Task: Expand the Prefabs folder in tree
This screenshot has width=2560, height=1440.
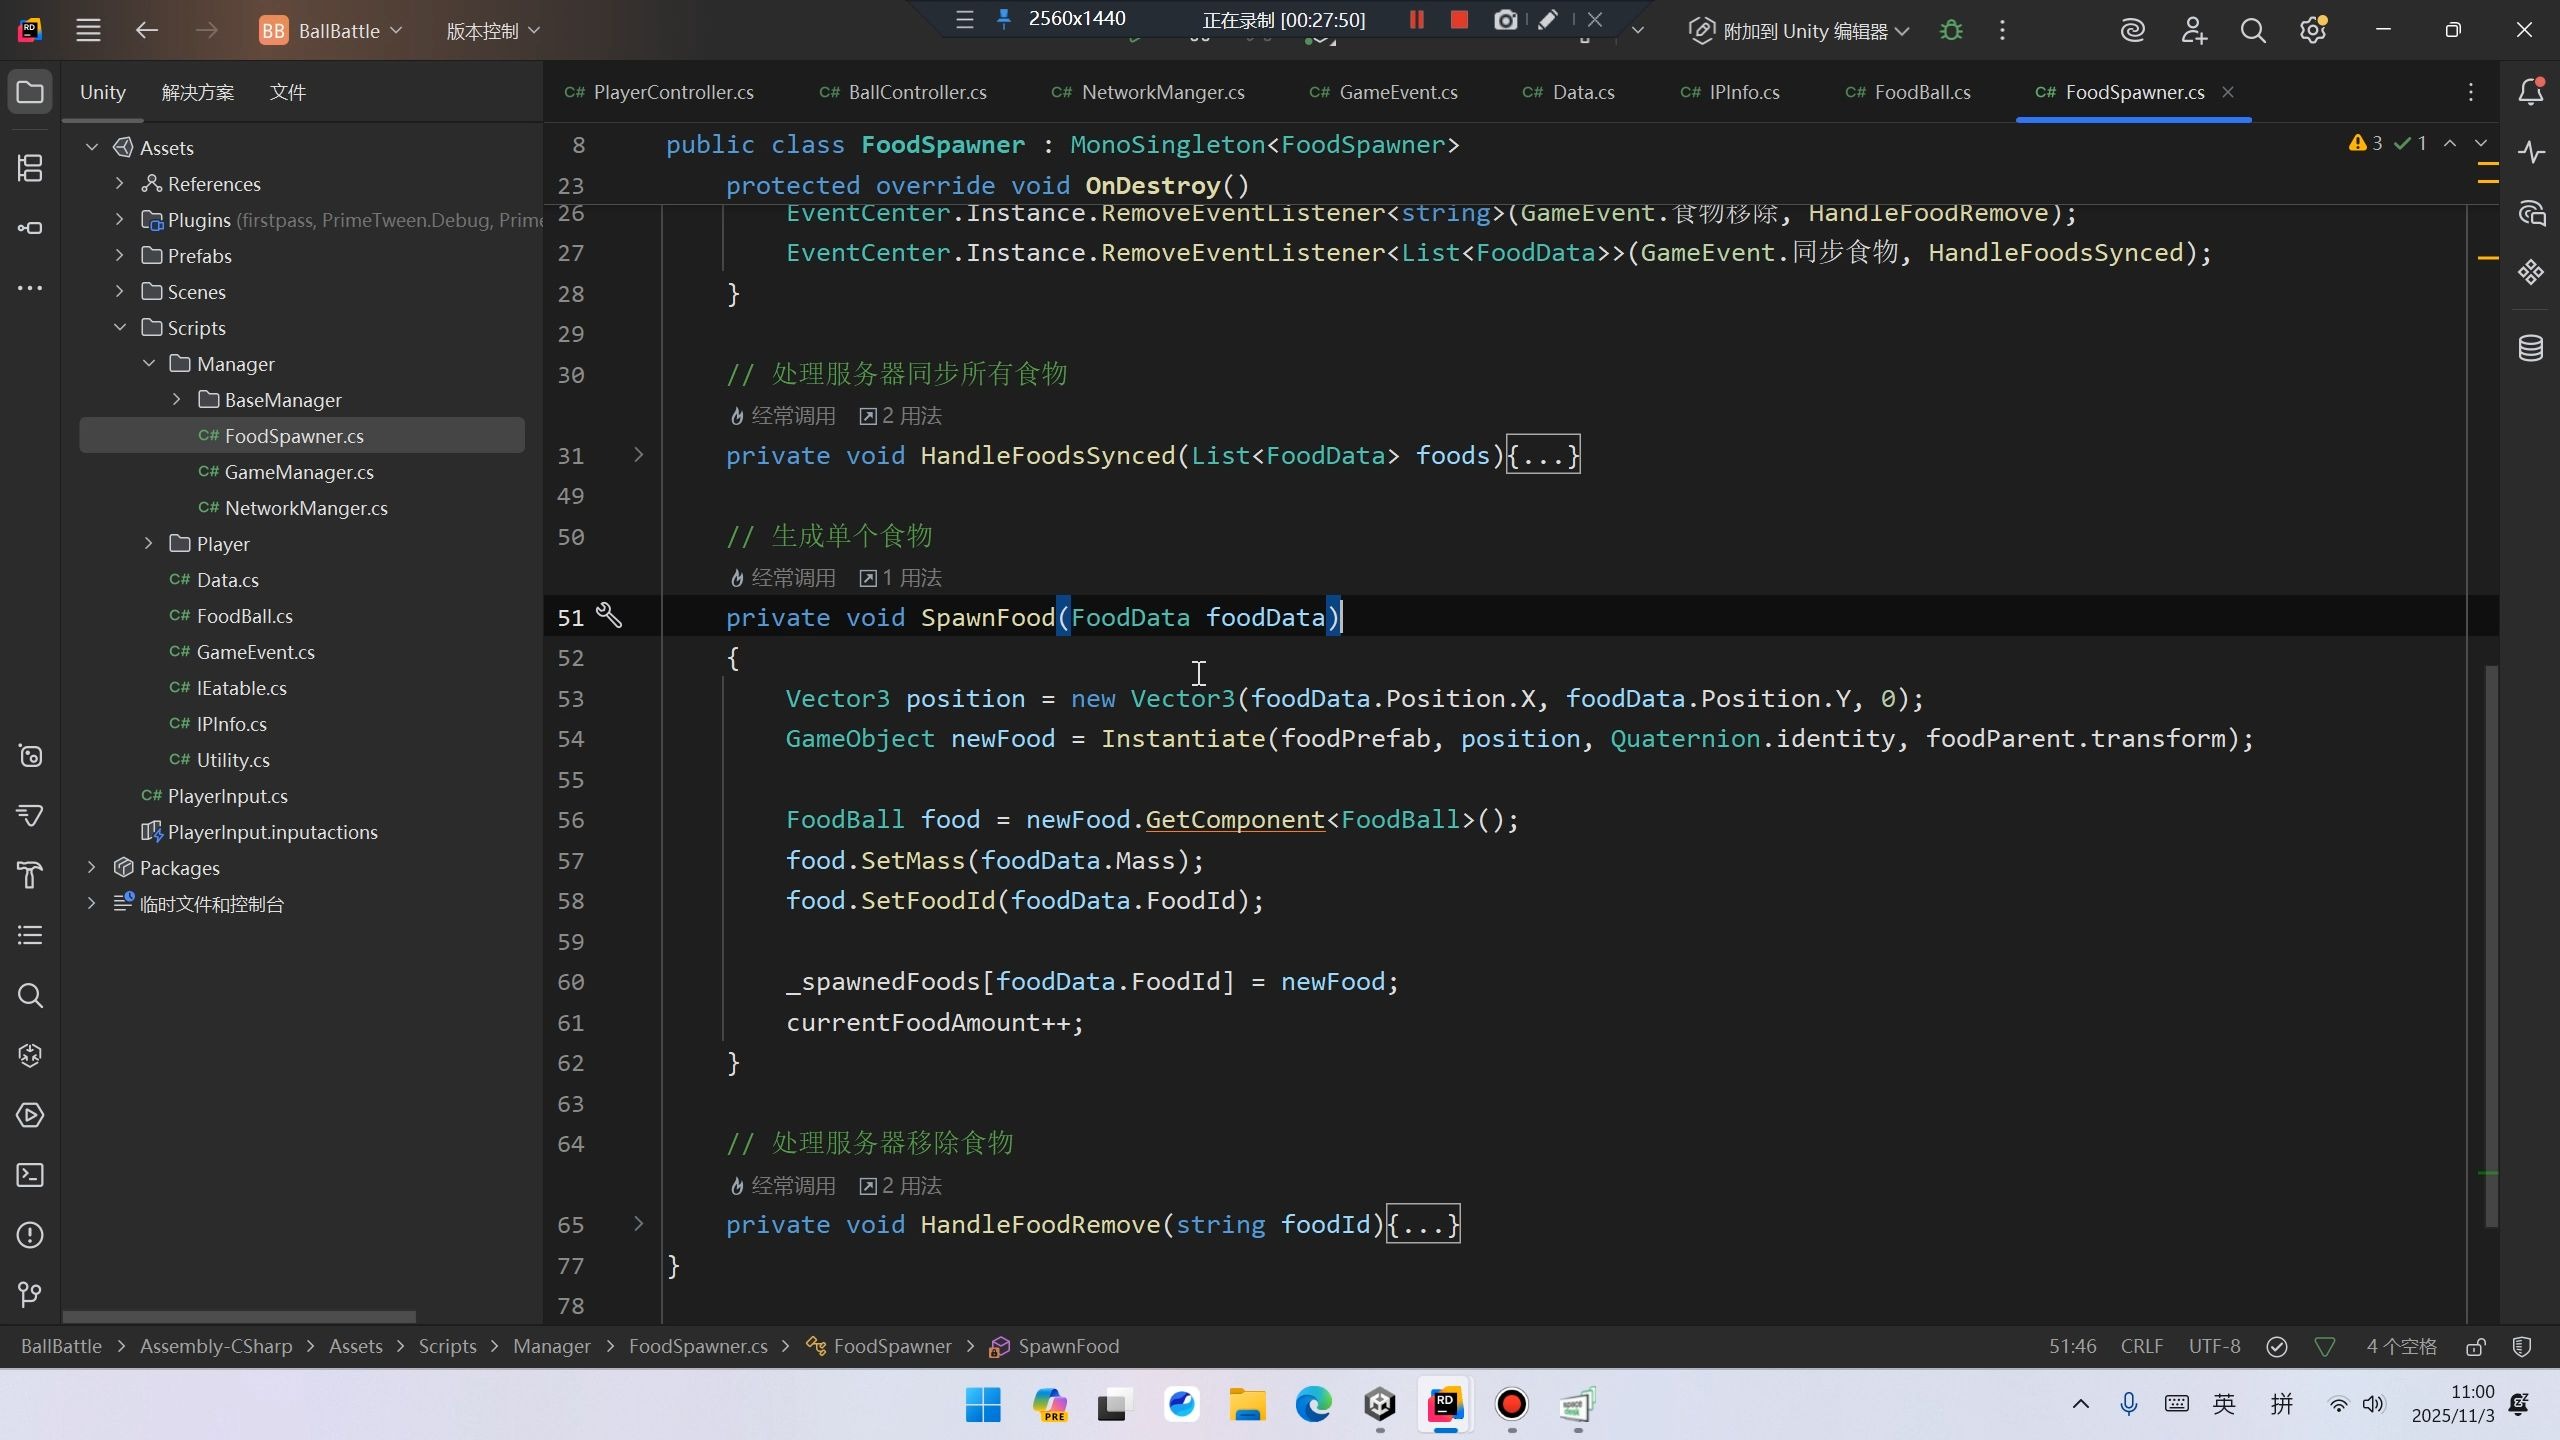Action: point(120,256)
